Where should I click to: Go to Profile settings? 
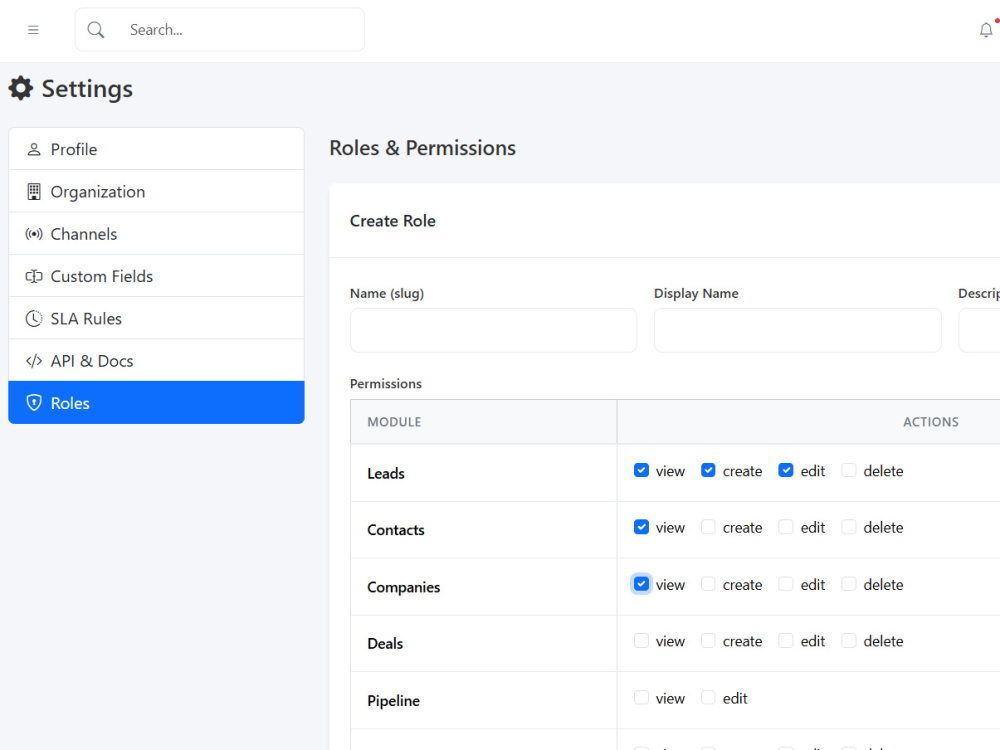156,149
